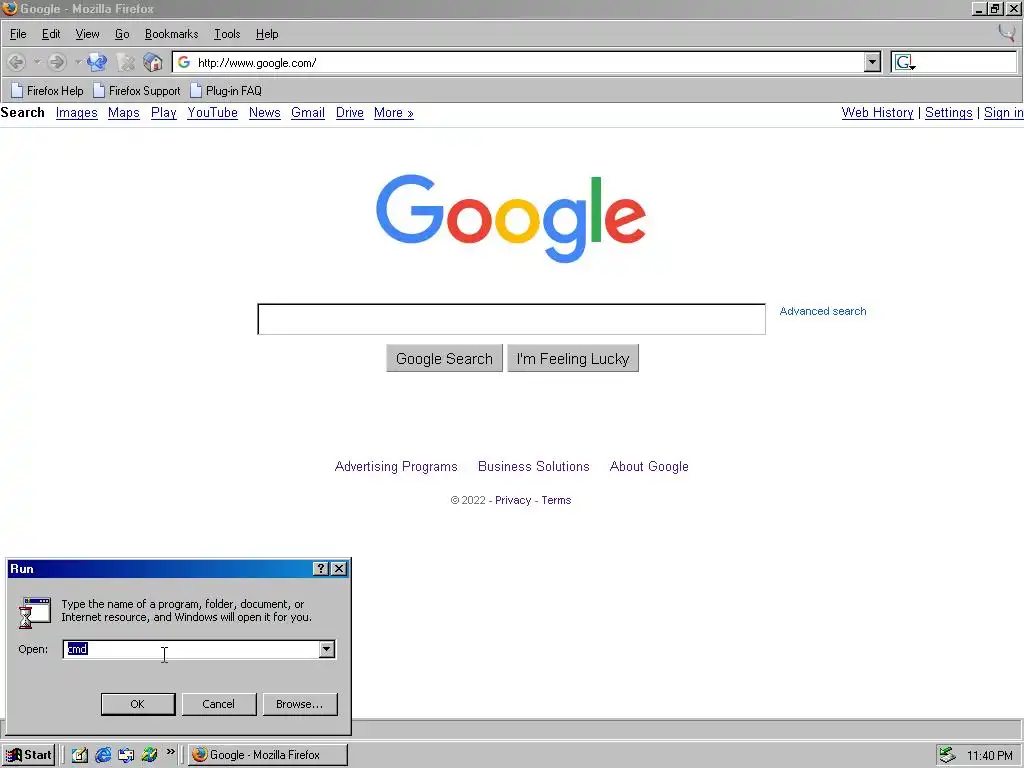
Task: Click the notepad quick launch icon in the taskbar
Action: (80, 756)
